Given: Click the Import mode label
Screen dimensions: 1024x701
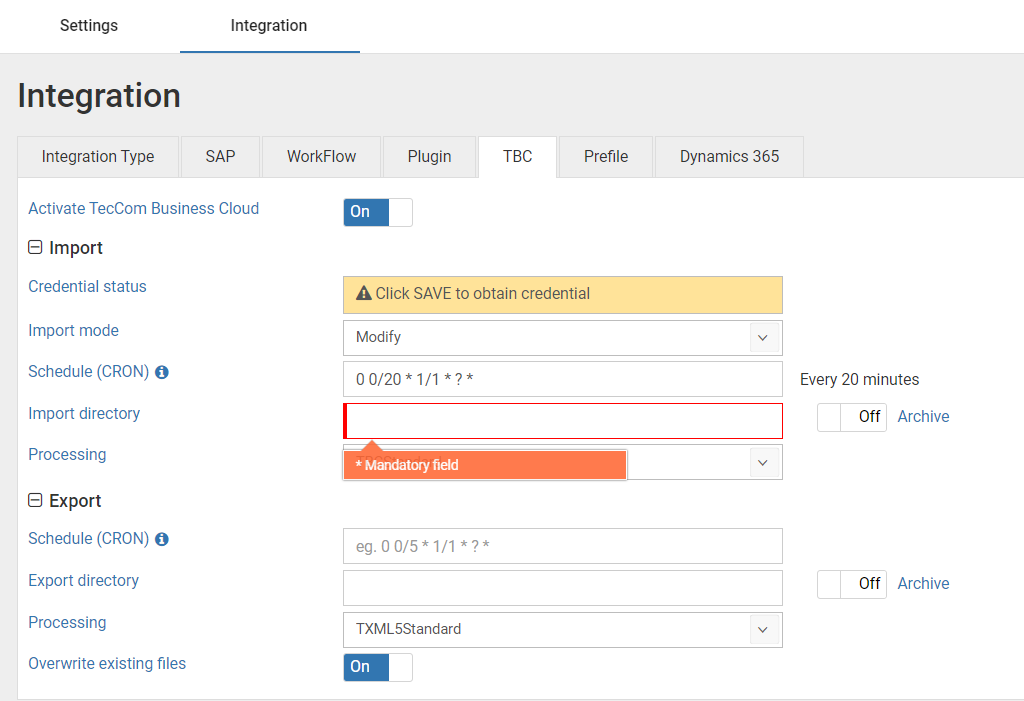Looking at the screenshot, I should [x=73, y=331].
